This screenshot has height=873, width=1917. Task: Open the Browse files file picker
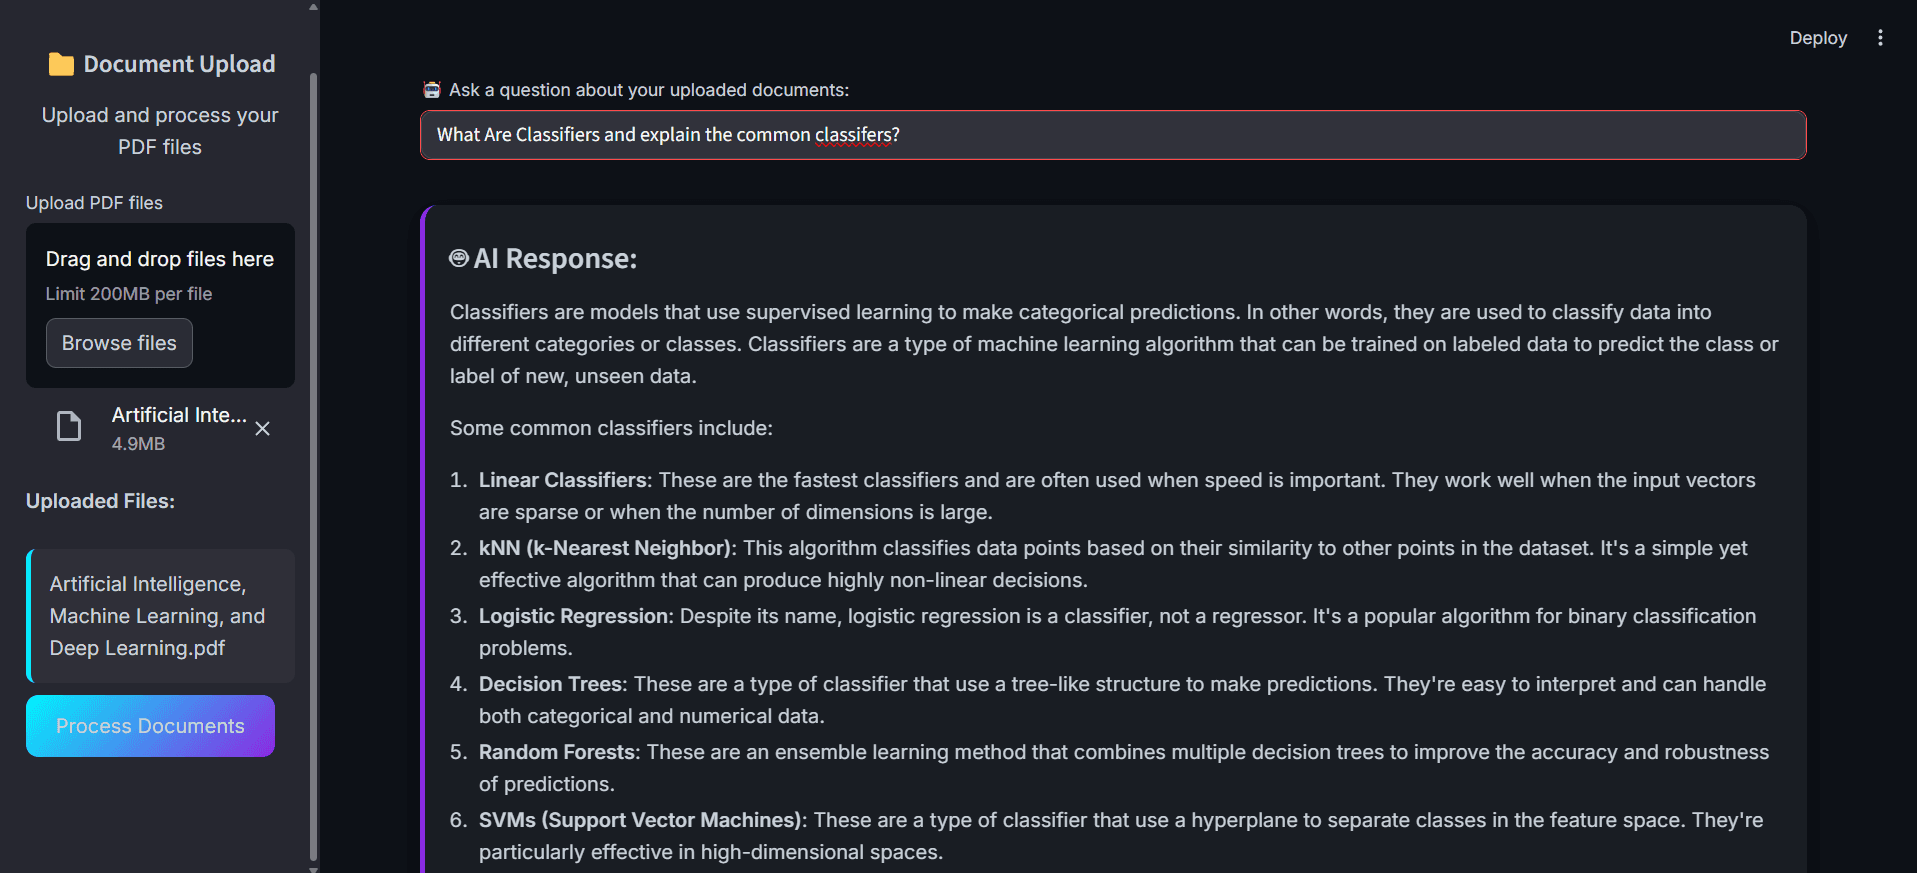tap(118, 342)
